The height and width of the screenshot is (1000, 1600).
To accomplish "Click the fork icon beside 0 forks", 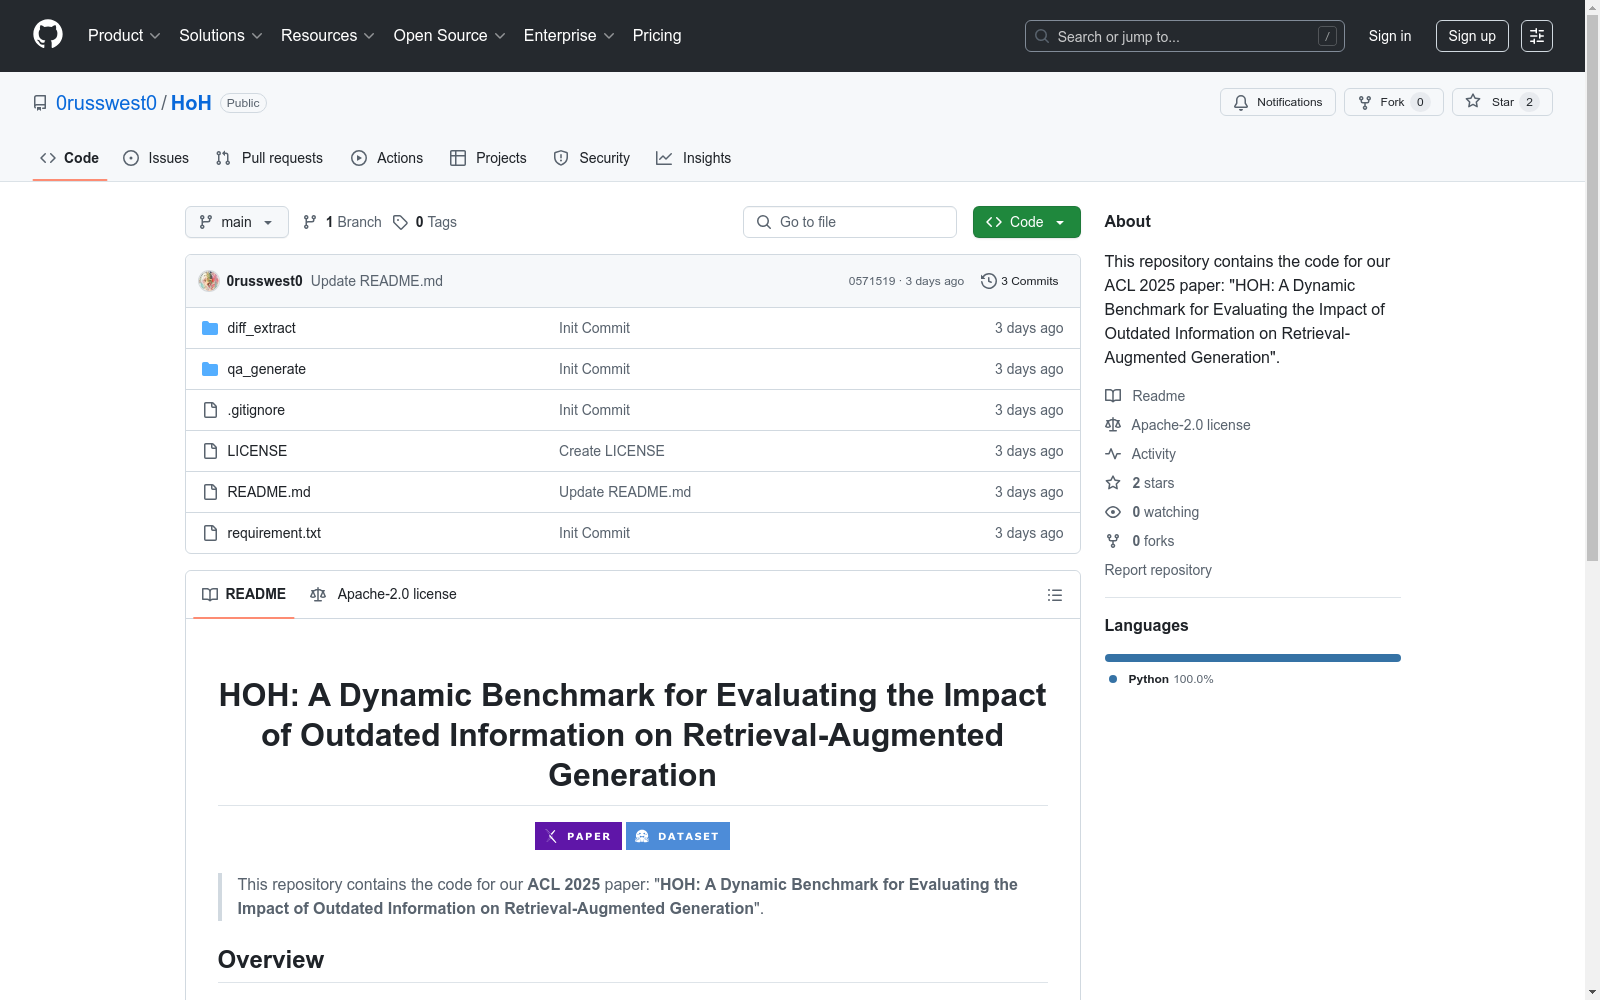I will click(1113, 541).
